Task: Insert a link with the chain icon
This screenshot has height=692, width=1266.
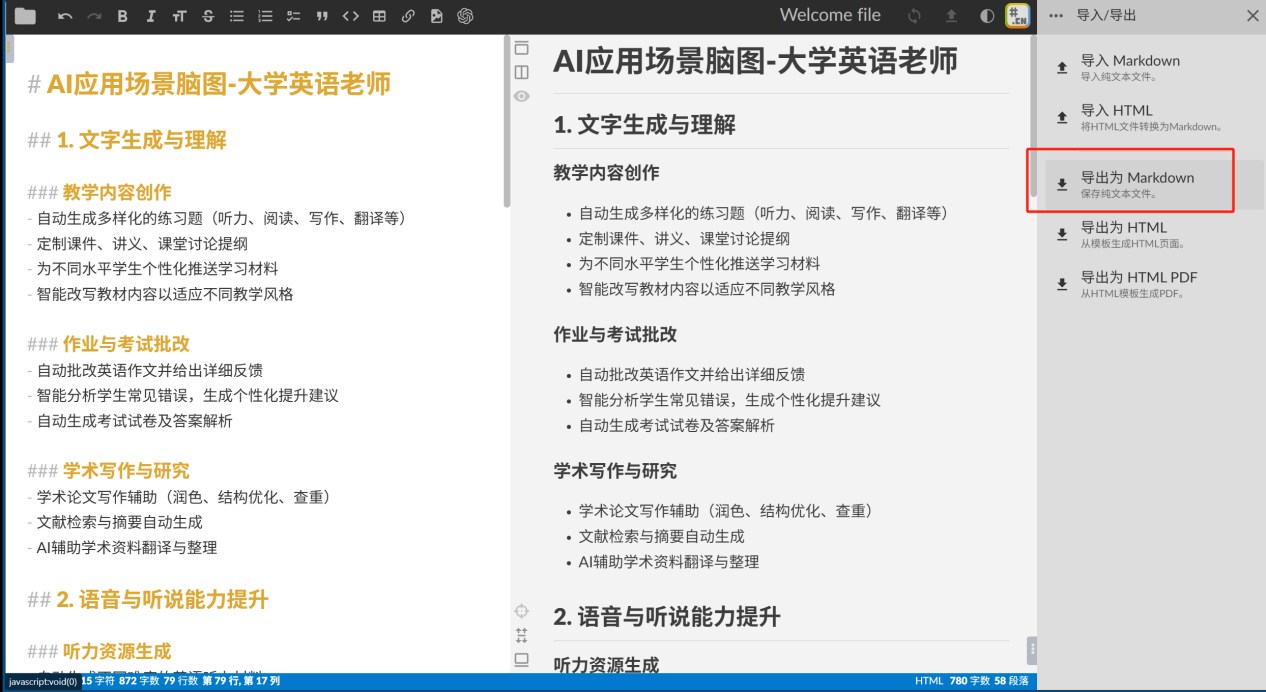Action: click(x=408, y=16)
